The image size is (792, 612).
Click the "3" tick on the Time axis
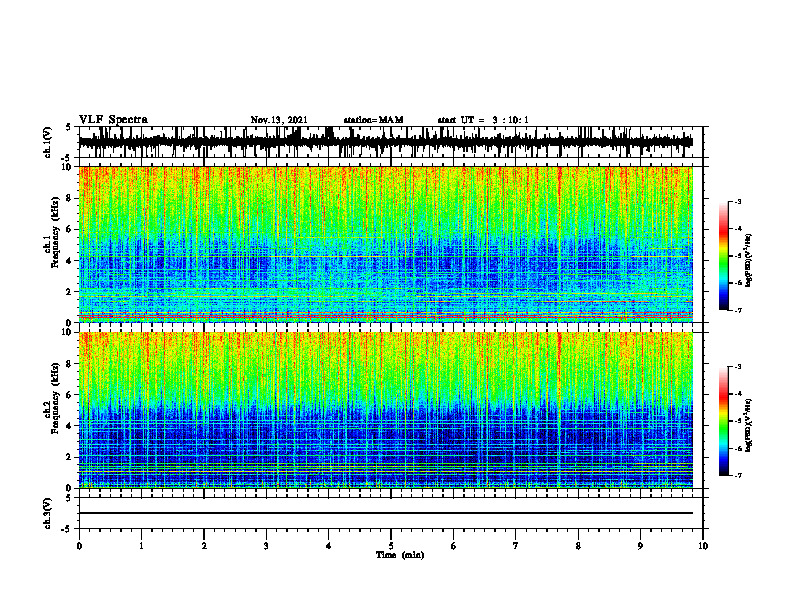[x=266, y=546]
